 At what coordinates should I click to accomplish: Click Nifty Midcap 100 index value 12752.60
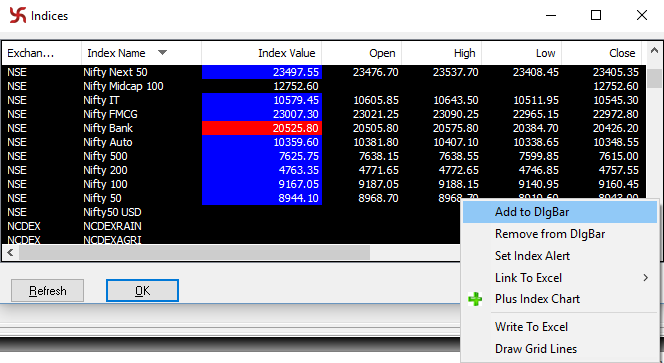tap(296, 86)
